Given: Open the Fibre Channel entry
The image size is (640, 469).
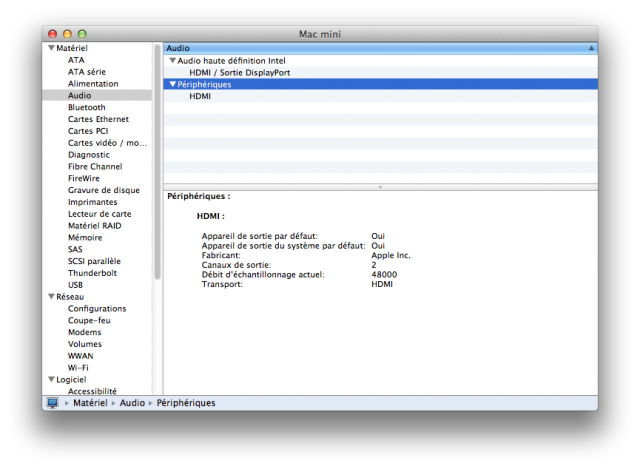Looking at the screenshot, I should coord(95,167).
